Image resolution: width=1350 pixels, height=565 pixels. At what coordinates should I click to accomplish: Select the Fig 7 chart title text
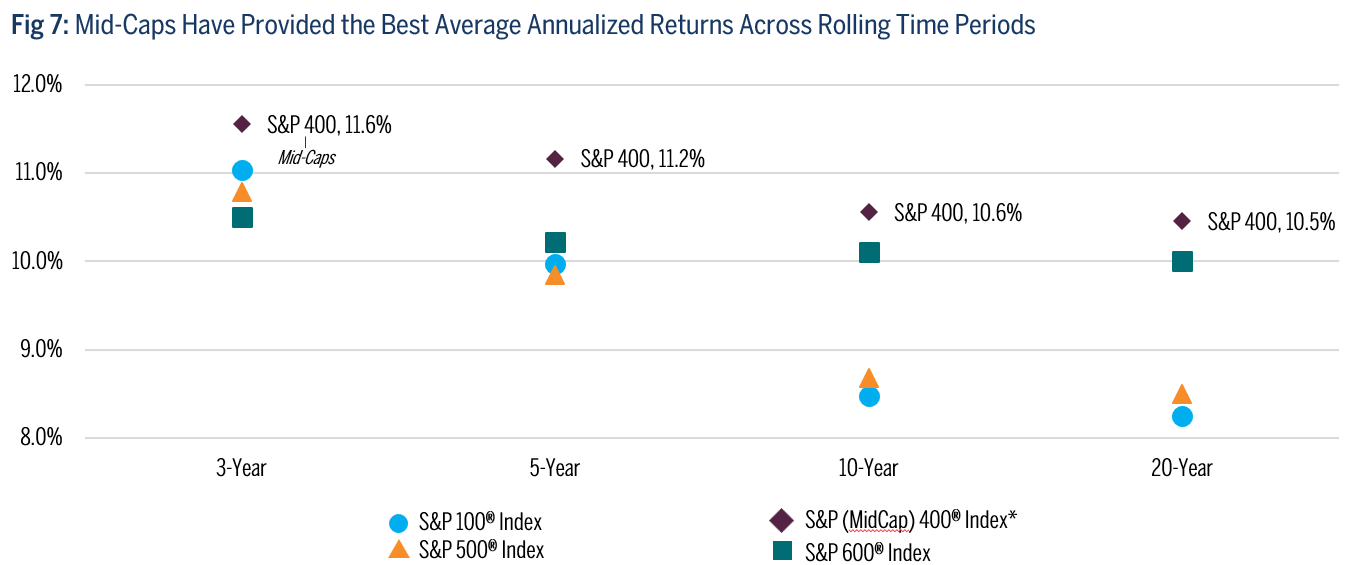pos(523,26)
